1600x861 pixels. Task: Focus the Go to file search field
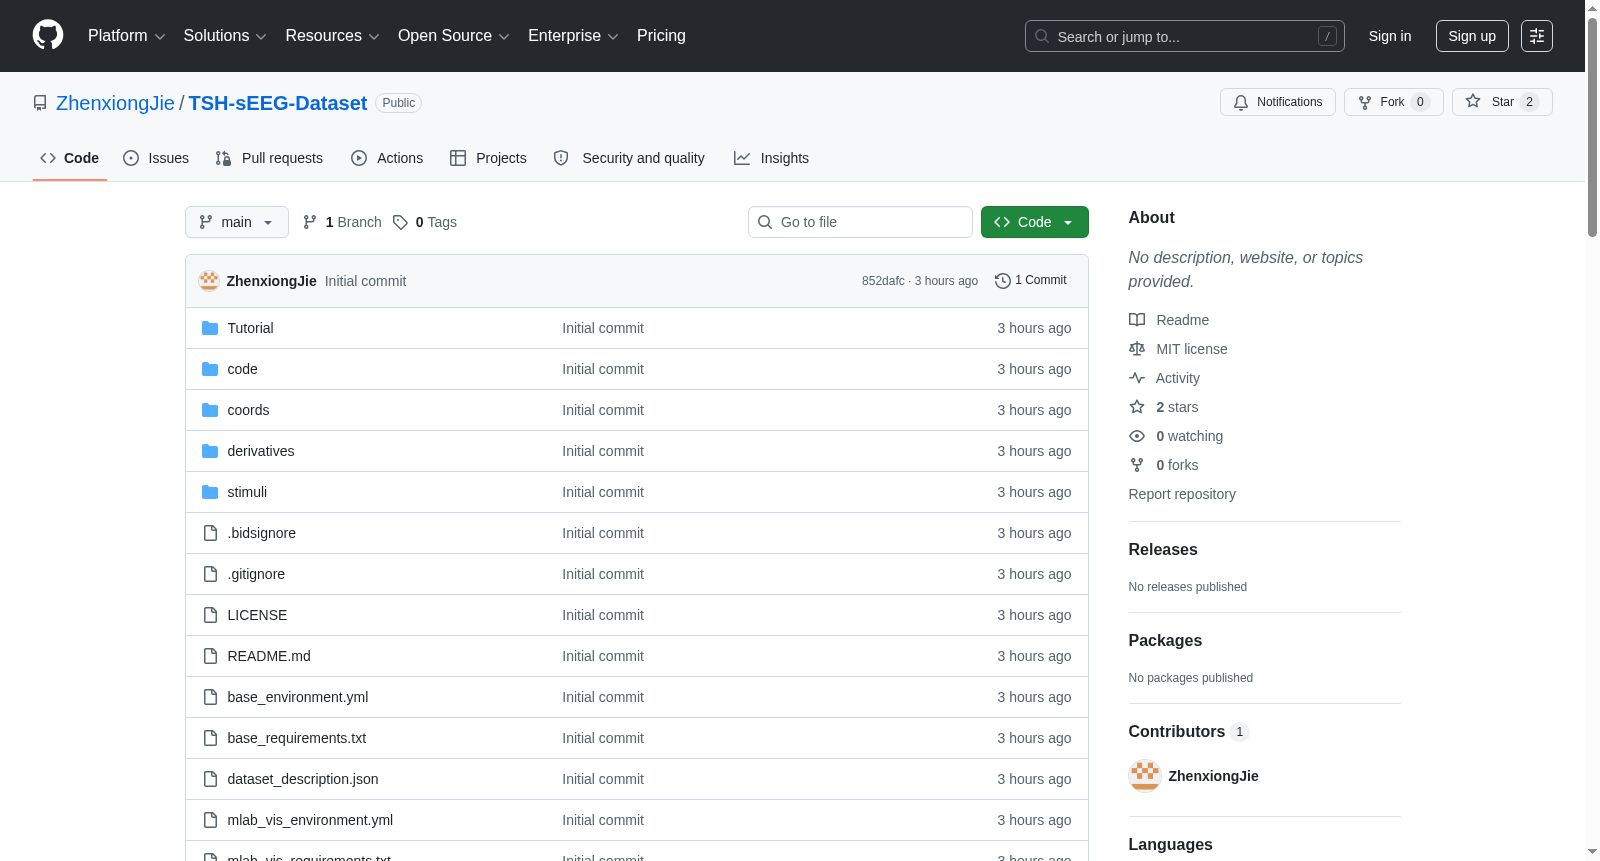(860, 222)
